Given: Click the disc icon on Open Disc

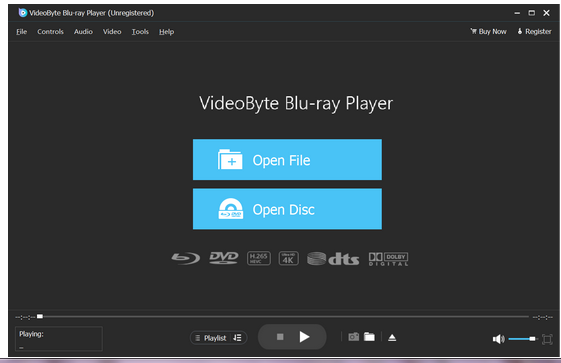Looking at the screenshot, I should [231, 209].
